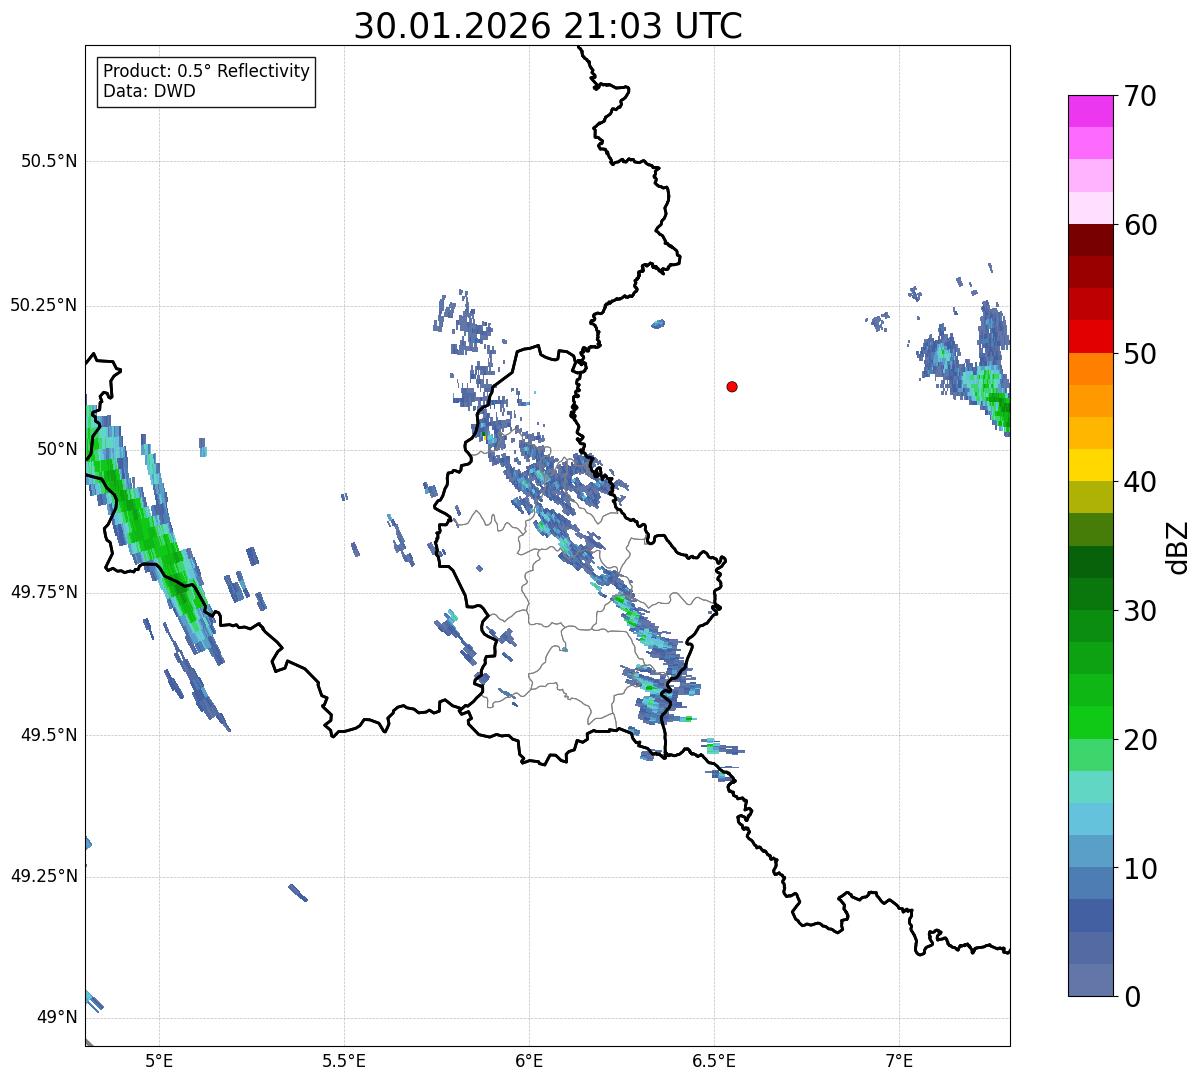This screenshot has width=1202, height=1081.
Task: Click the colorbar tick label "60"
Action: pyautogui.click(x=1140, y=225)
